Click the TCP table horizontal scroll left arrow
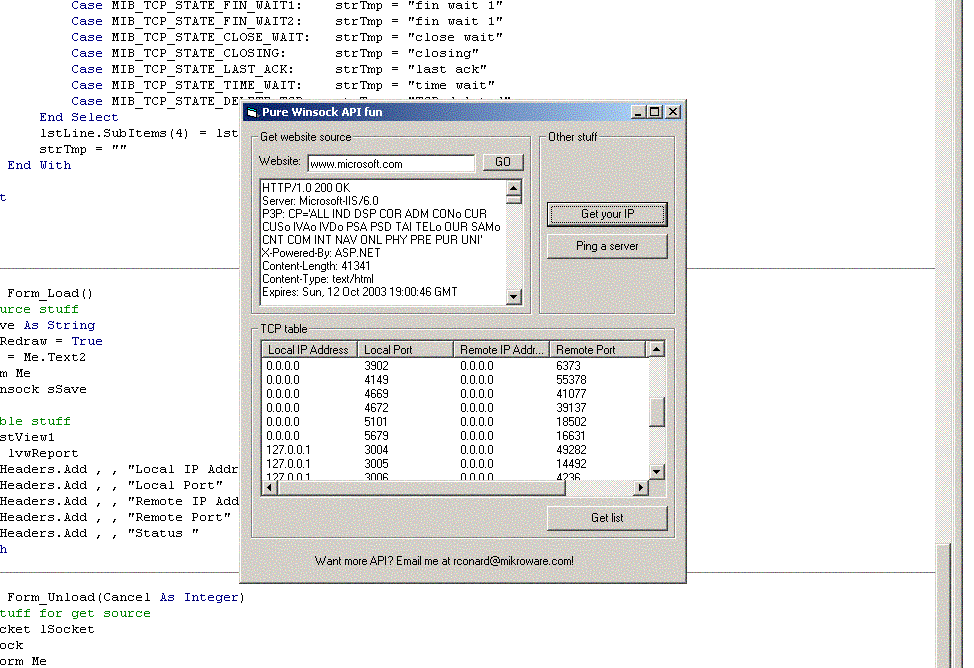Screen dimensions: 974x668 point(270,488)
